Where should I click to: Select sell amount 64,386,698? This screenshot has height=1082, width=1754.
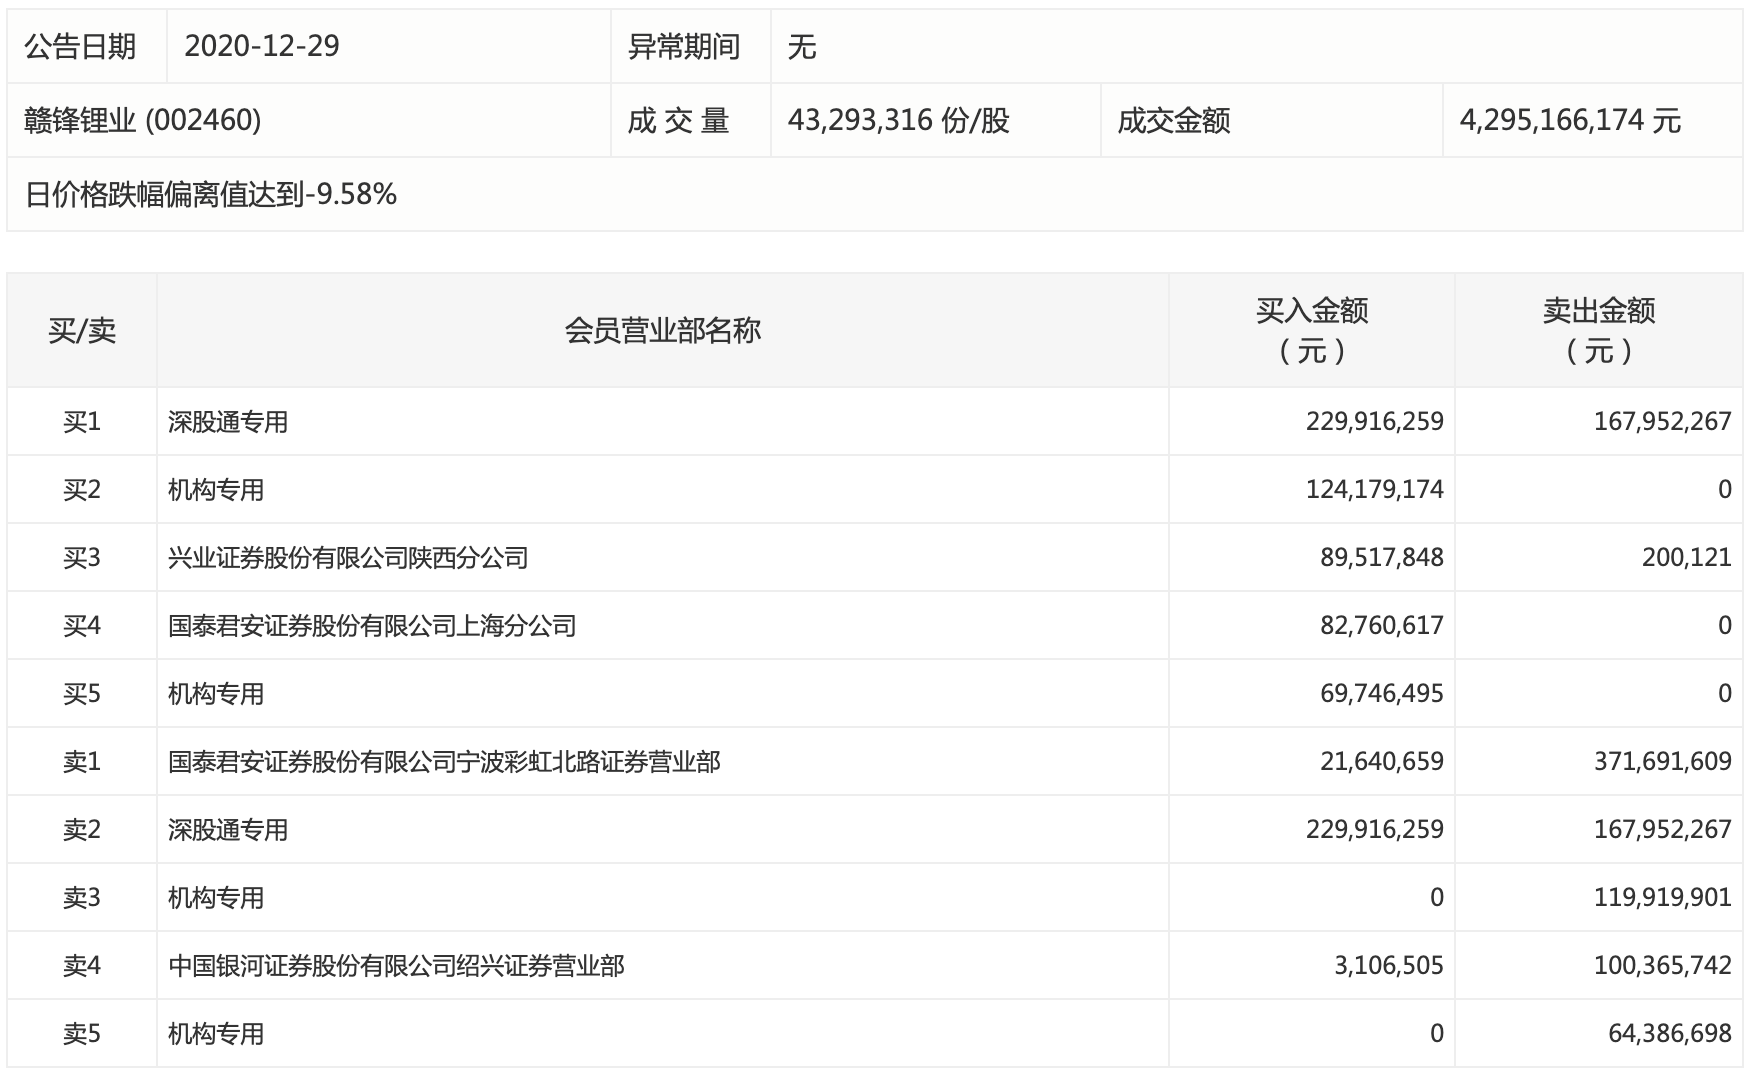[1669, 1034]
